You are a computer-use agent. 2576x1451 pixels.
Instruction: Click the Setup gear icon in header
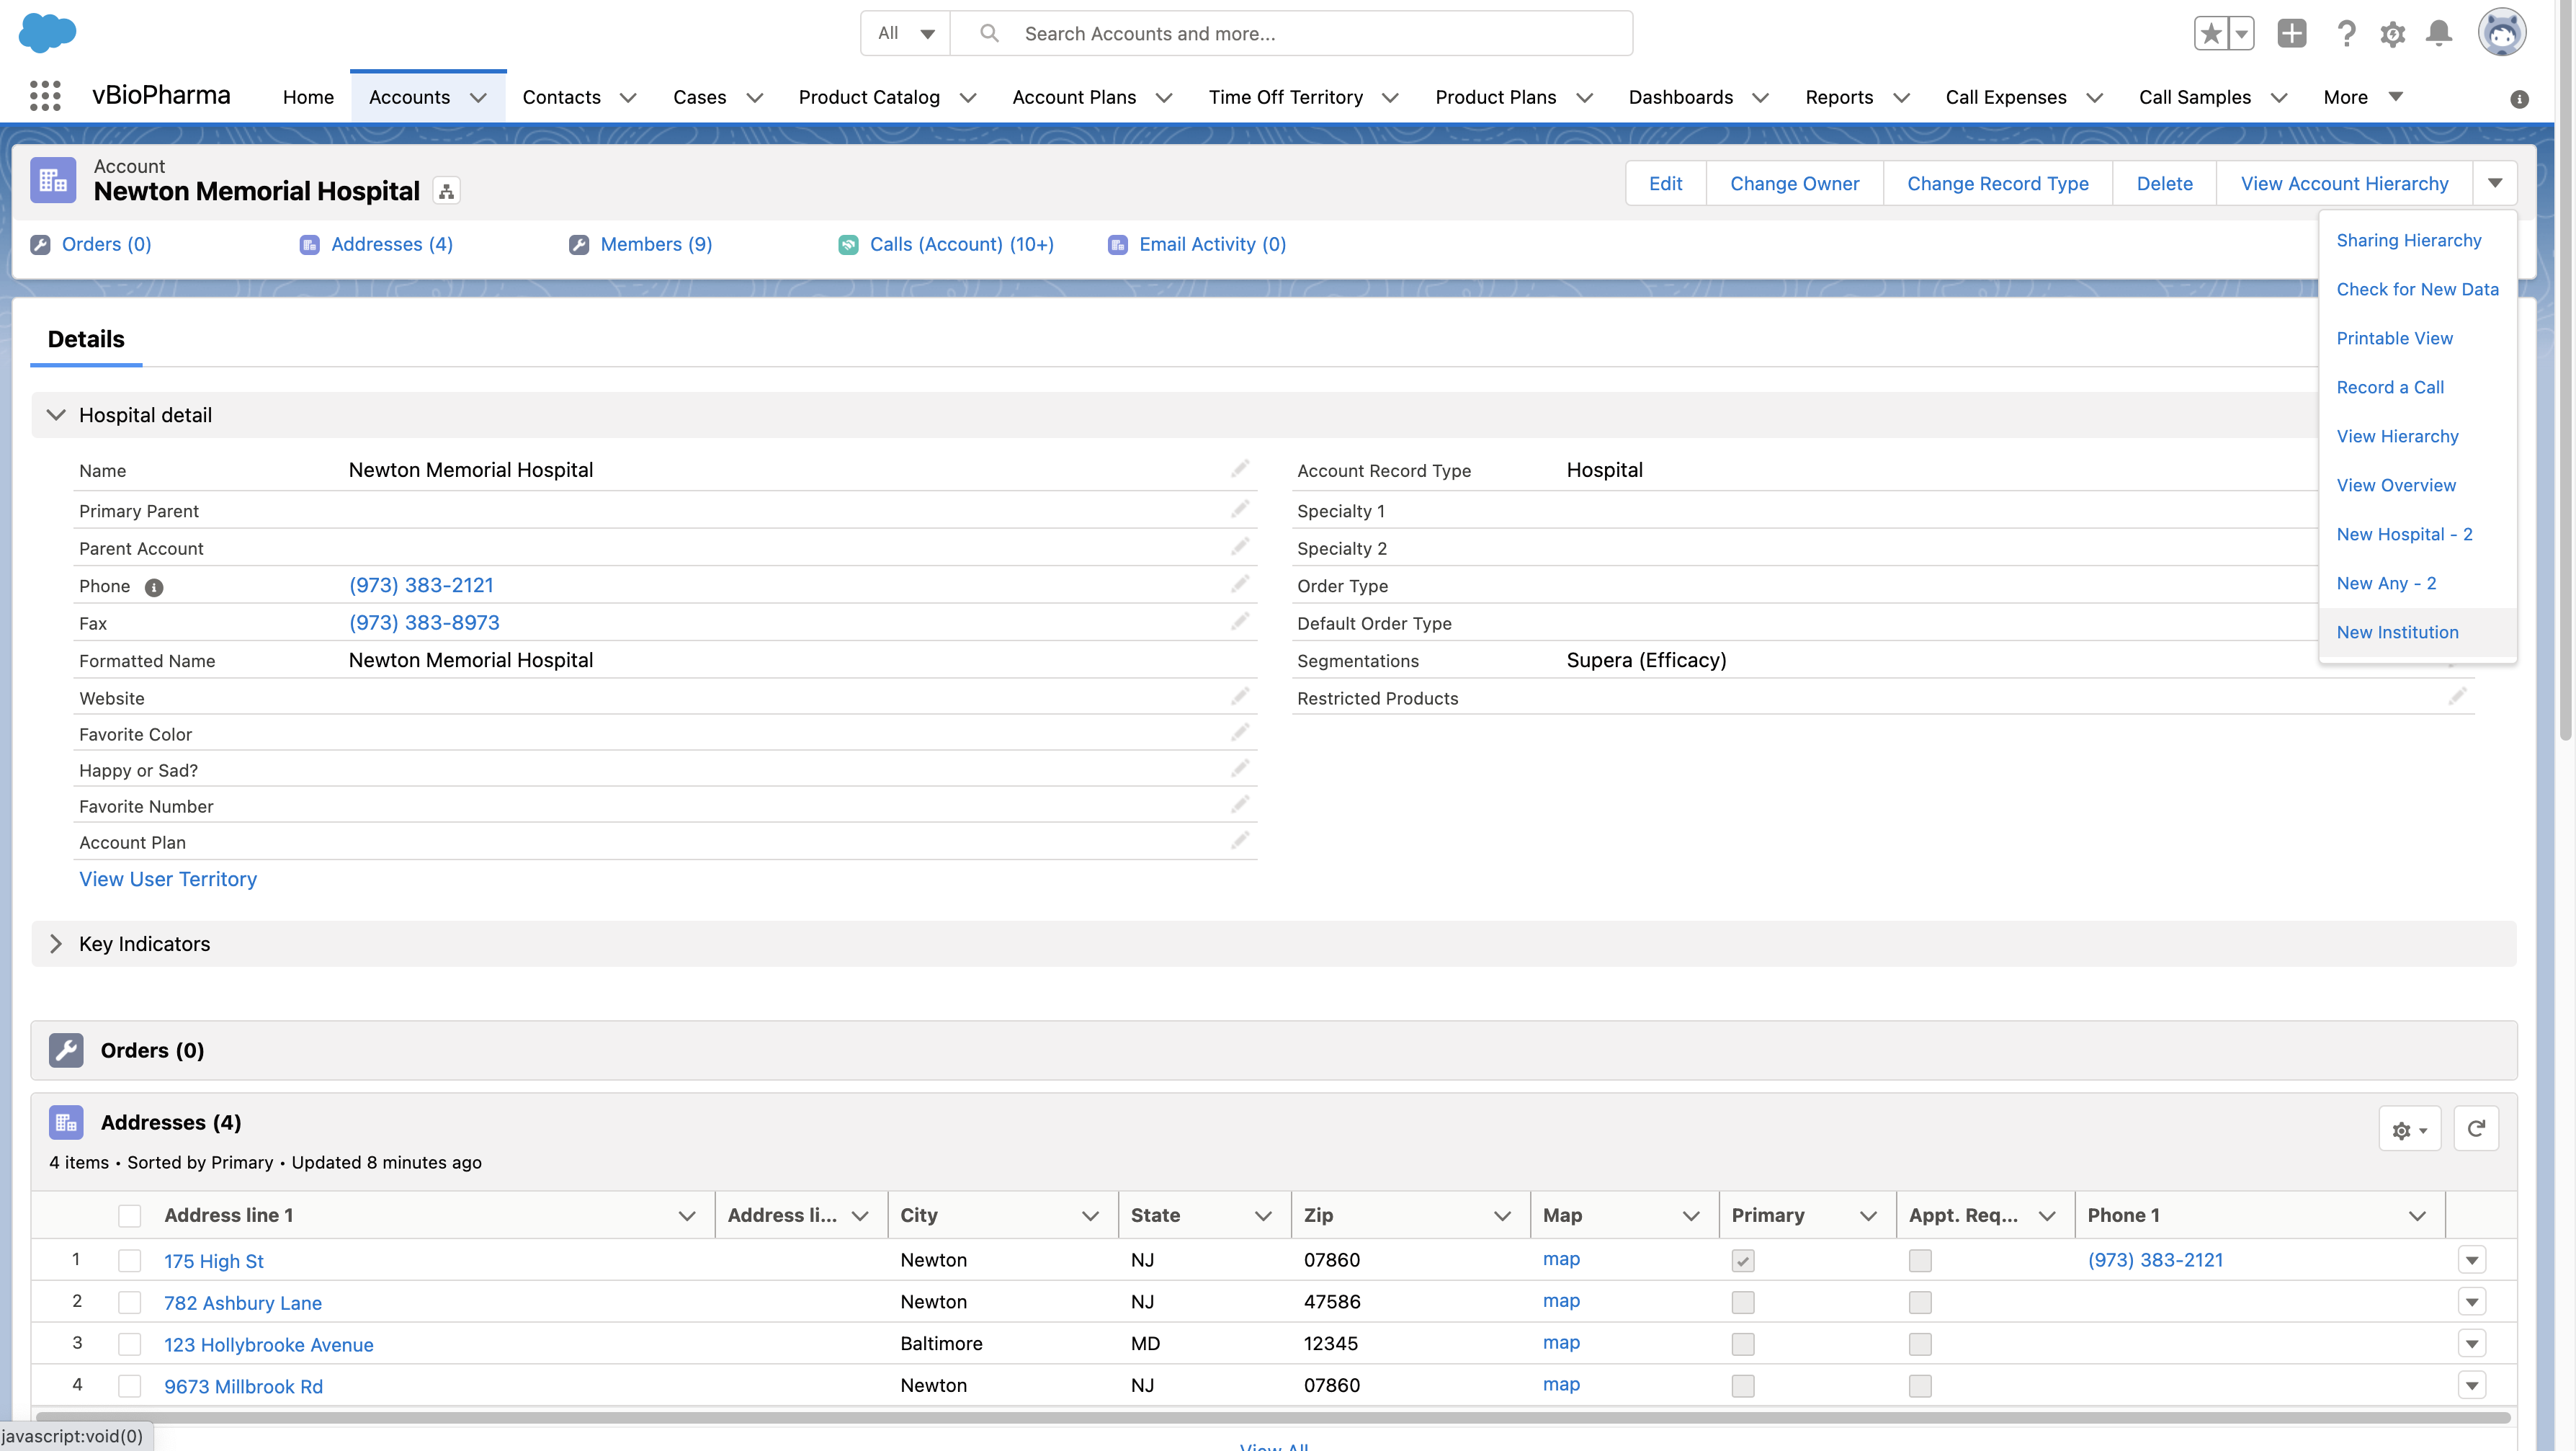(x=2392, y=34)
